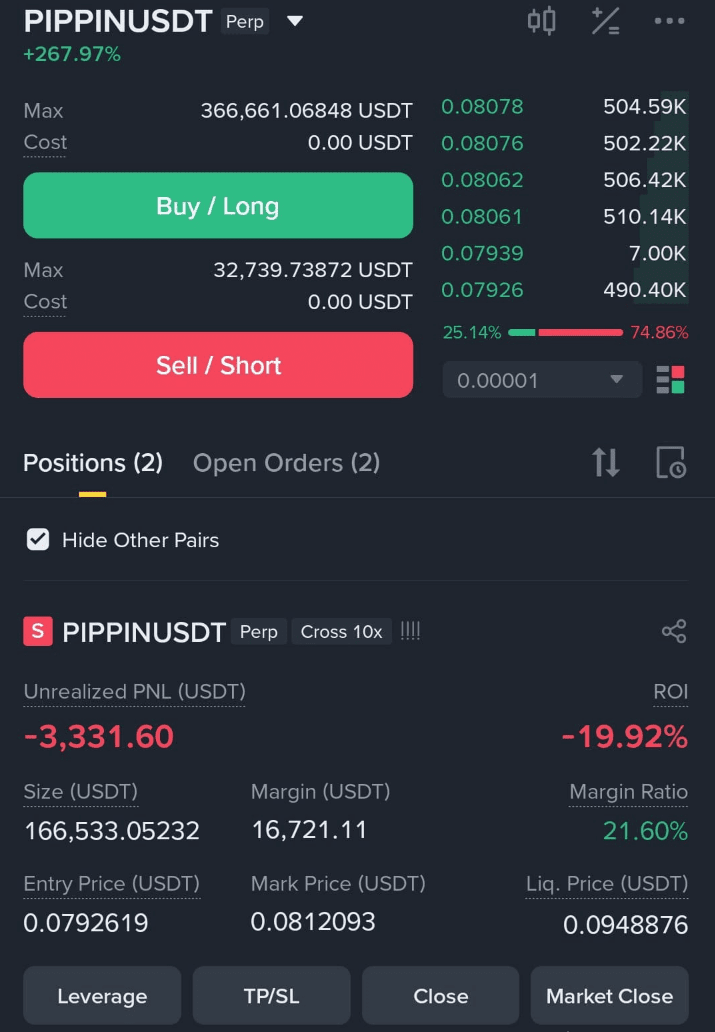Screen dimensions: 715x1032
Task: Open the calculator plus-minus icon
Action: (x=605, y=21)
